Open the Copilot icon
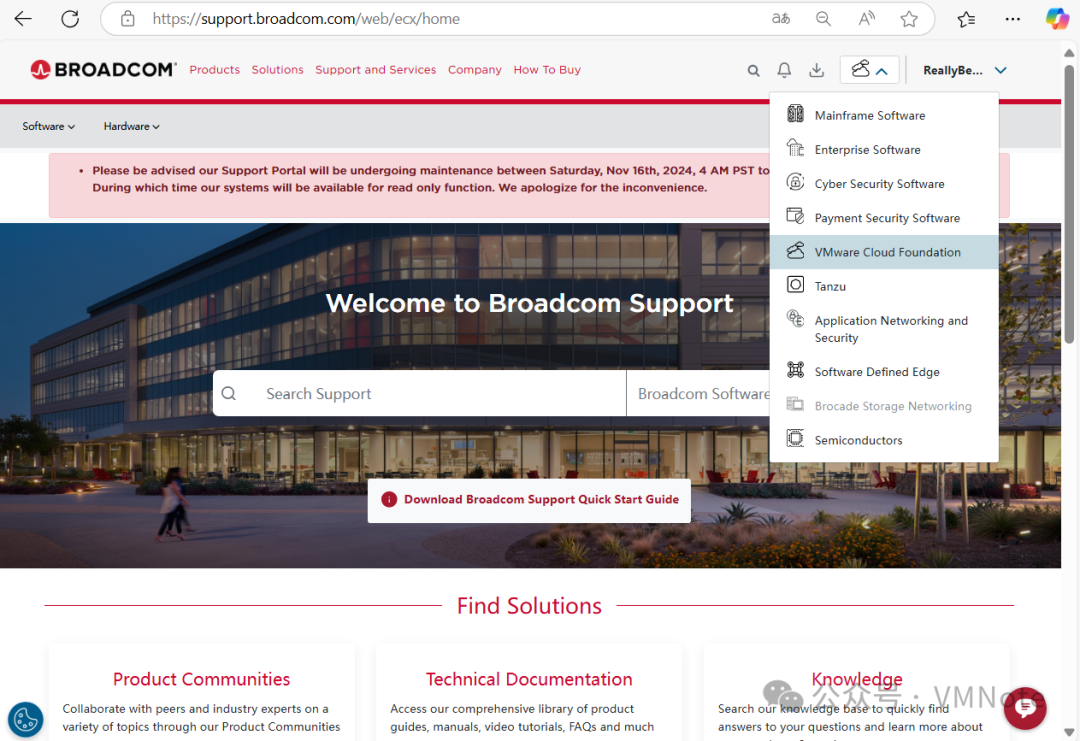Viewport: 1080px width, 741px height. click(x=1057, y=19)
